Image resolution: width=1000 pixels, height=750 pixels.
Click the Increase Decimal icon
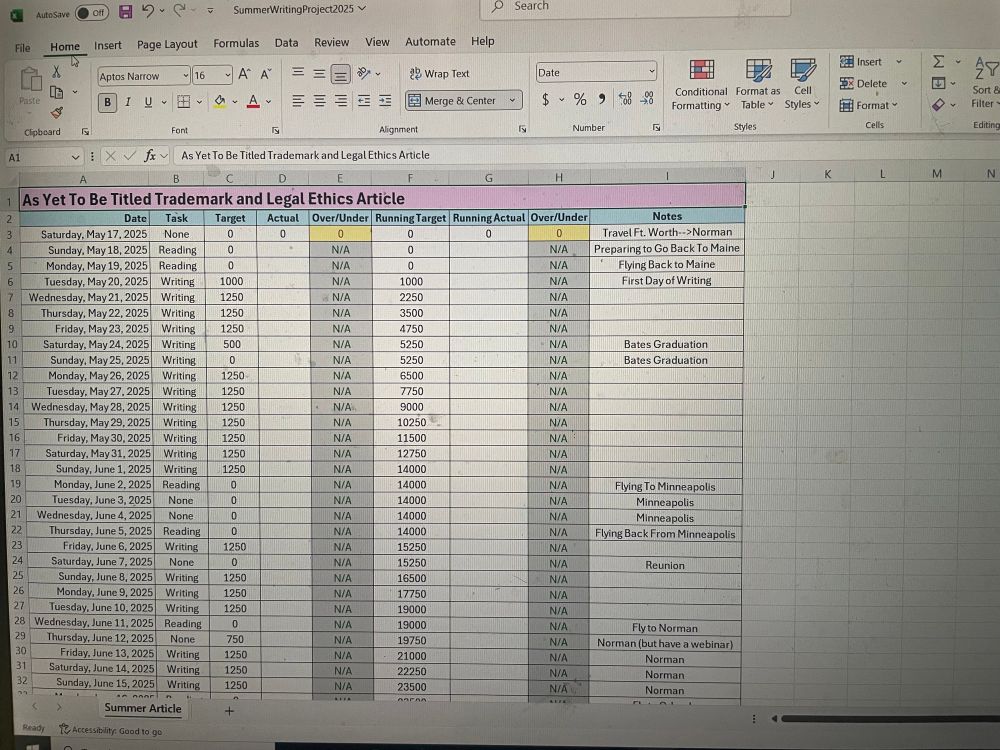[625, 98]
